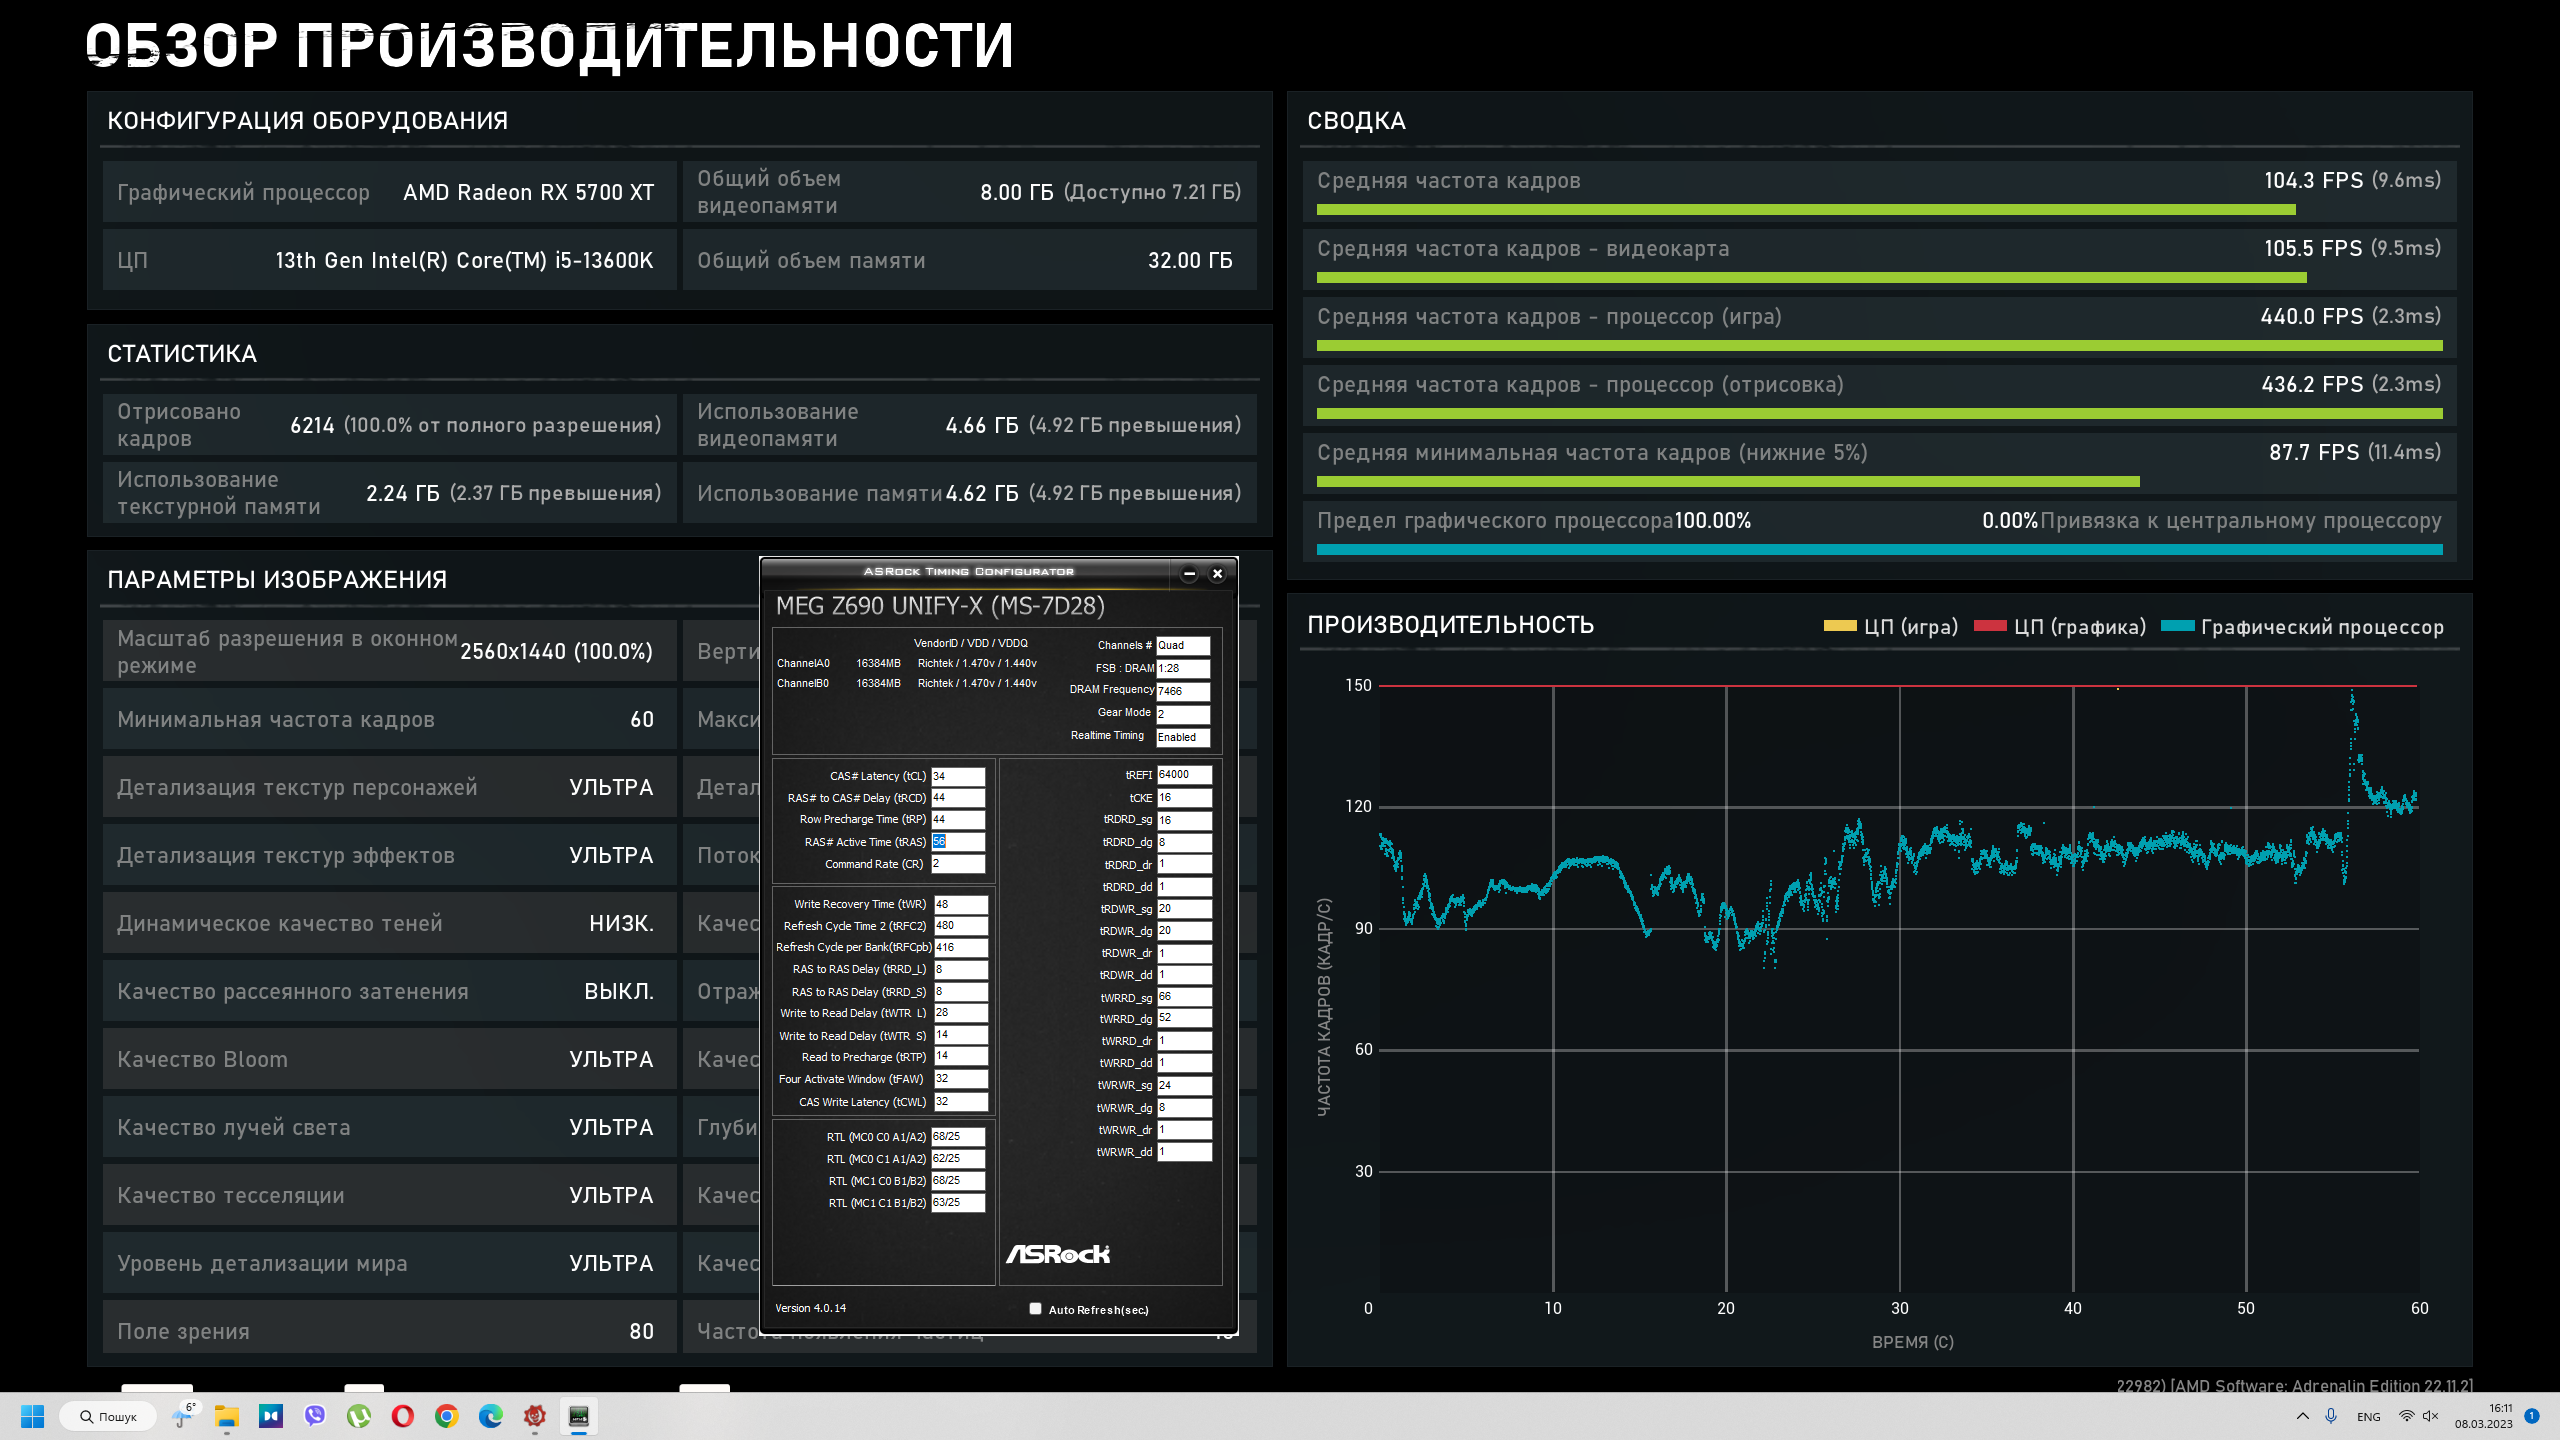Image resolution: width=2560 pixels, height=1440 pixels.
Task: Click the MEG Z690 UNIFY-X (MS-7D28) title
Action: [940, 606]
